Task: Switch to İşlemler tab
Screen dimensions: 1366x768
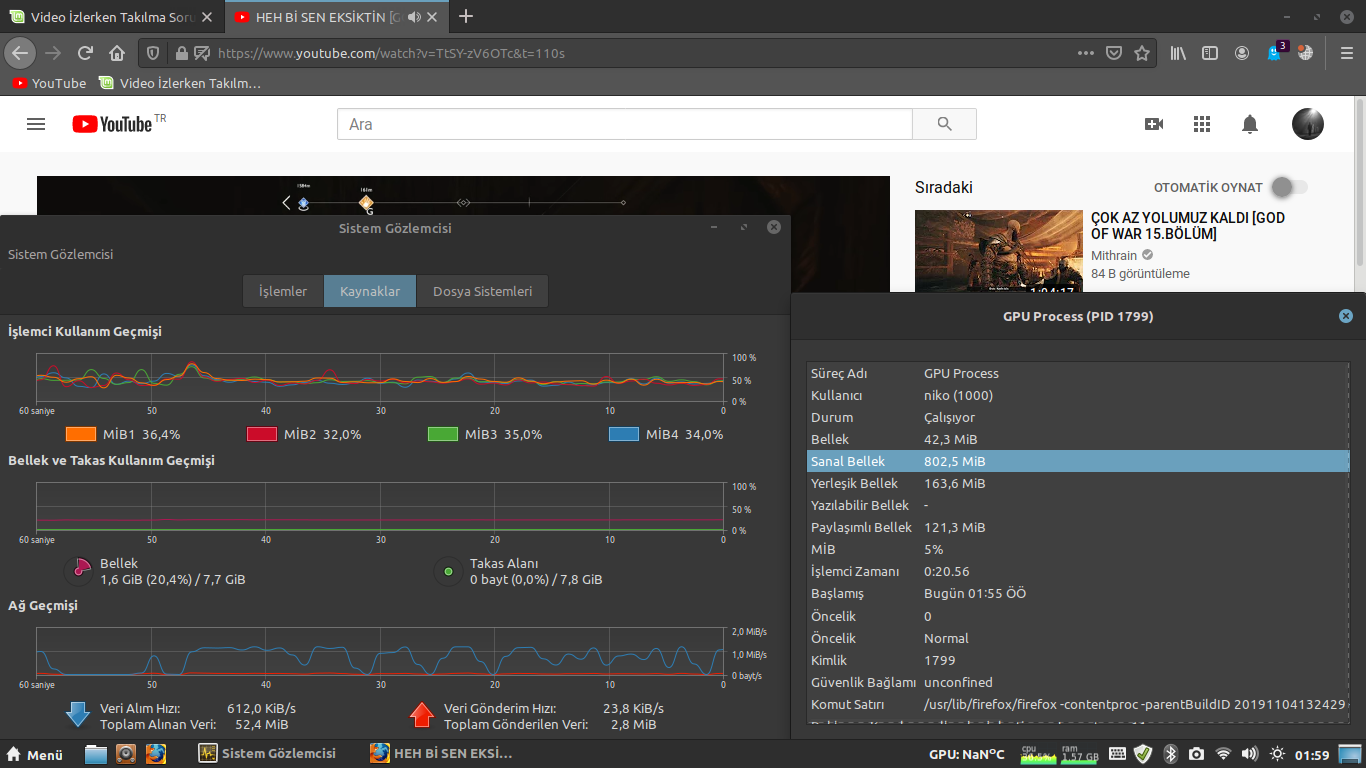Action: point(283,291)
